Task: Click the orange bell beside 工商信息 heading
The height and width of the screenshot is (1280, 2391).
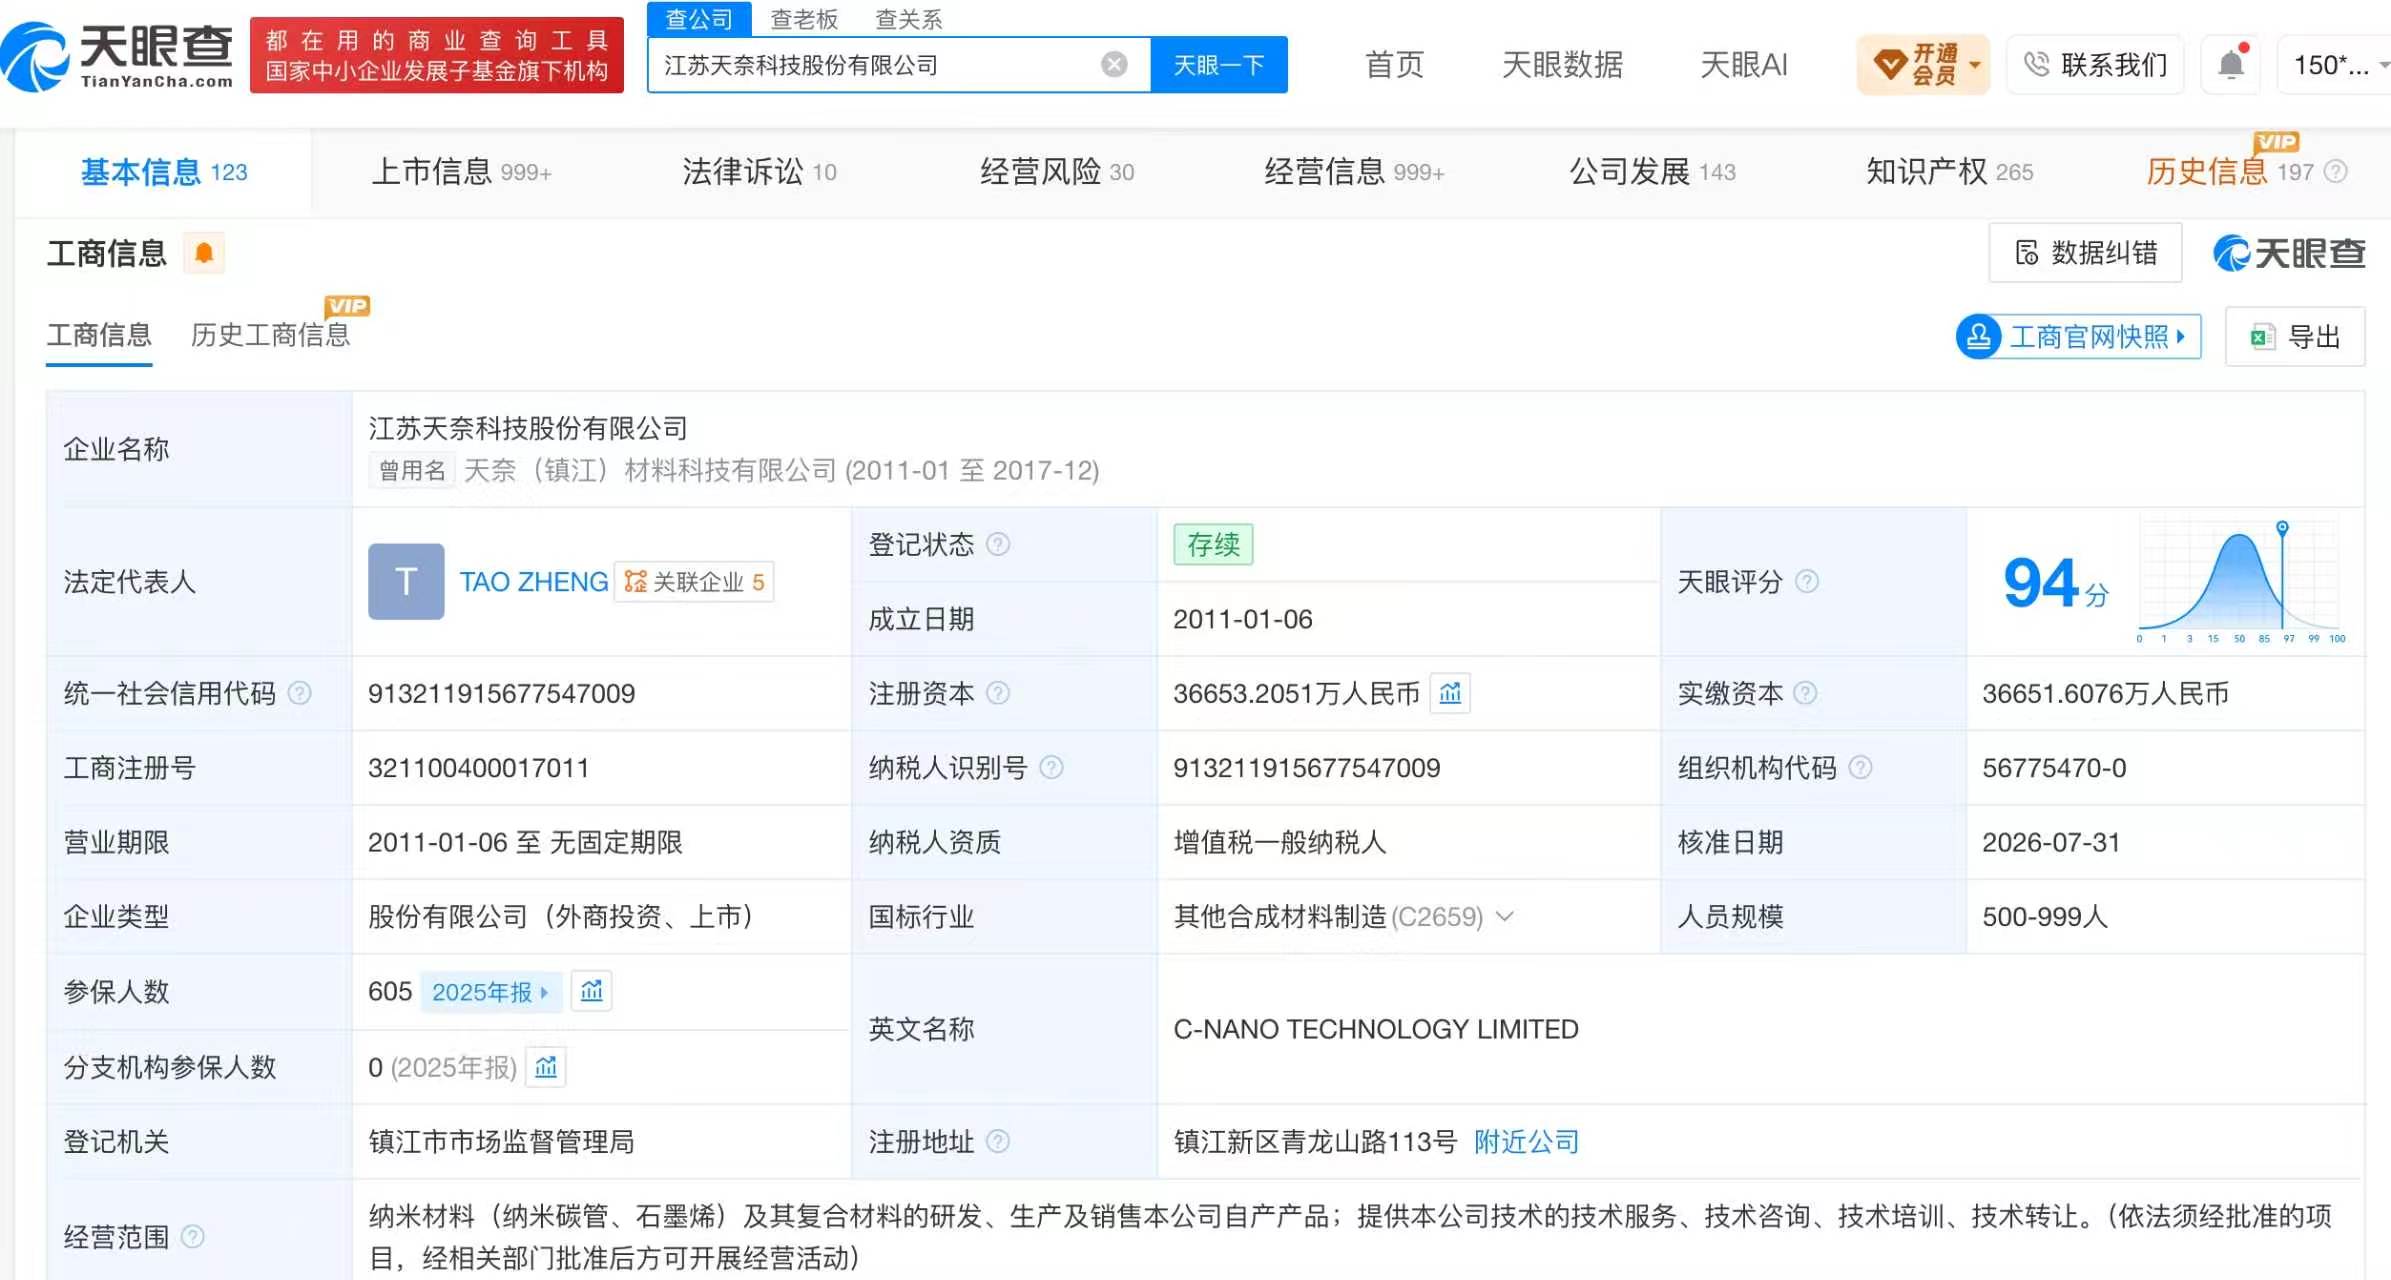Action: [204, 253]
